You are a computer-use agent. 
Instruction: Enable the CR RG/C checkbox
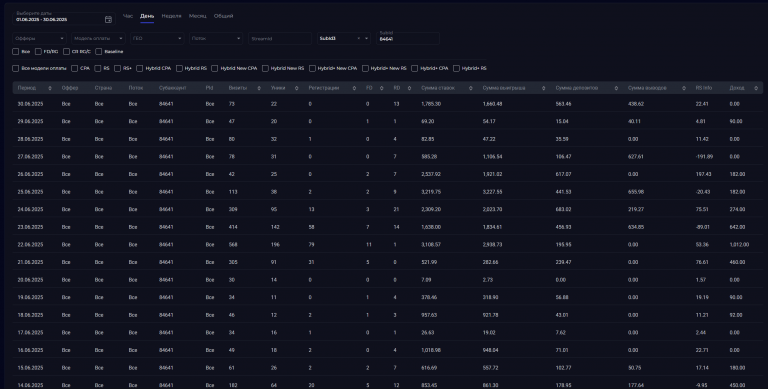[67, 51]
